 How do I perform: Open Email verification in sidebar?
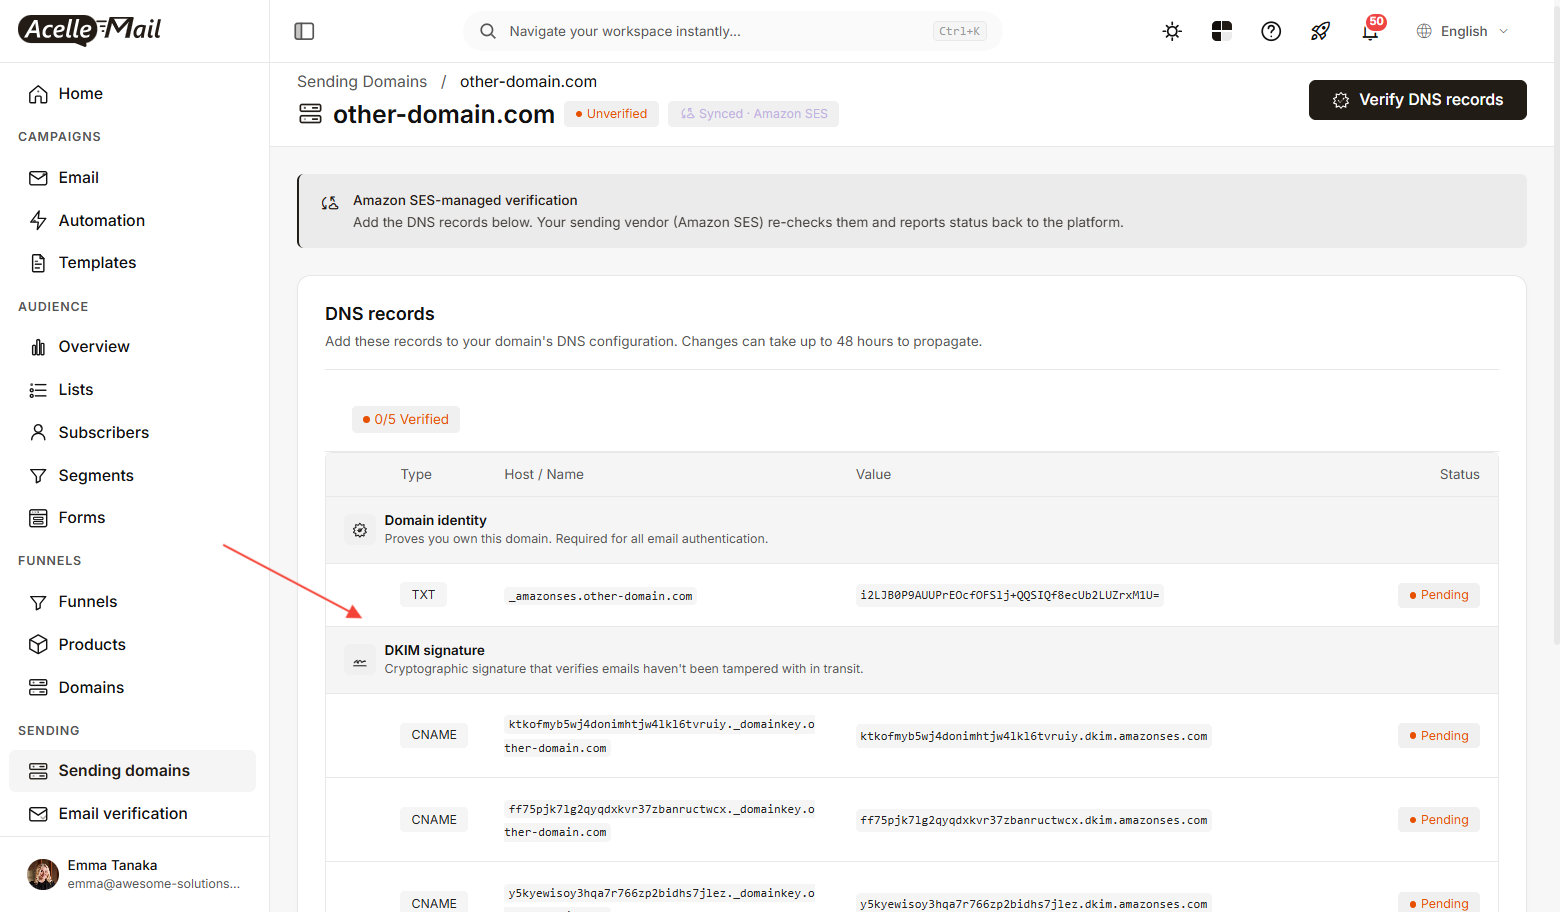132,814
